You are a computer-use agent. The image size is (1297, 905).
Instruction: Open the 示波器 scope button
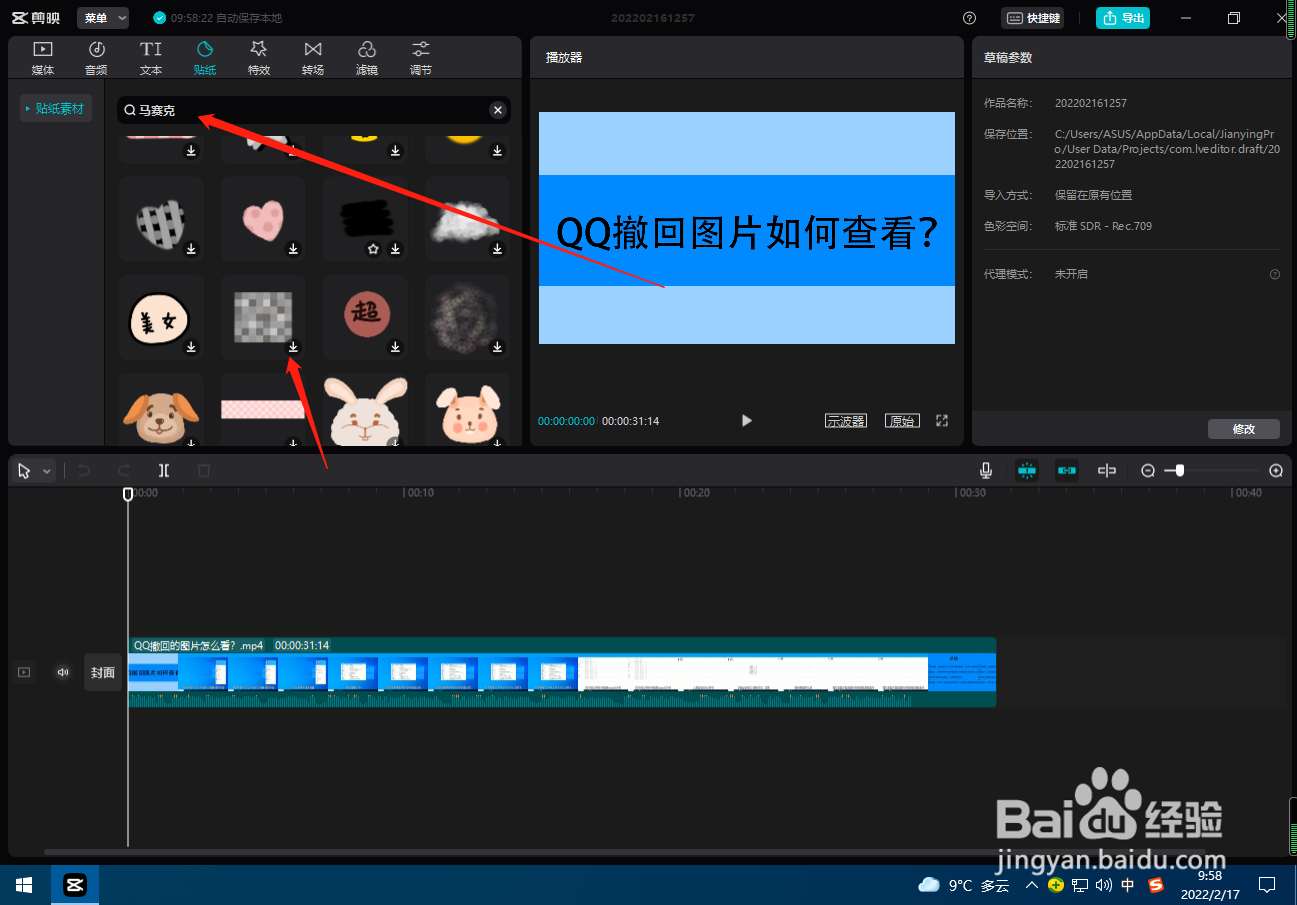click(845, 421)
